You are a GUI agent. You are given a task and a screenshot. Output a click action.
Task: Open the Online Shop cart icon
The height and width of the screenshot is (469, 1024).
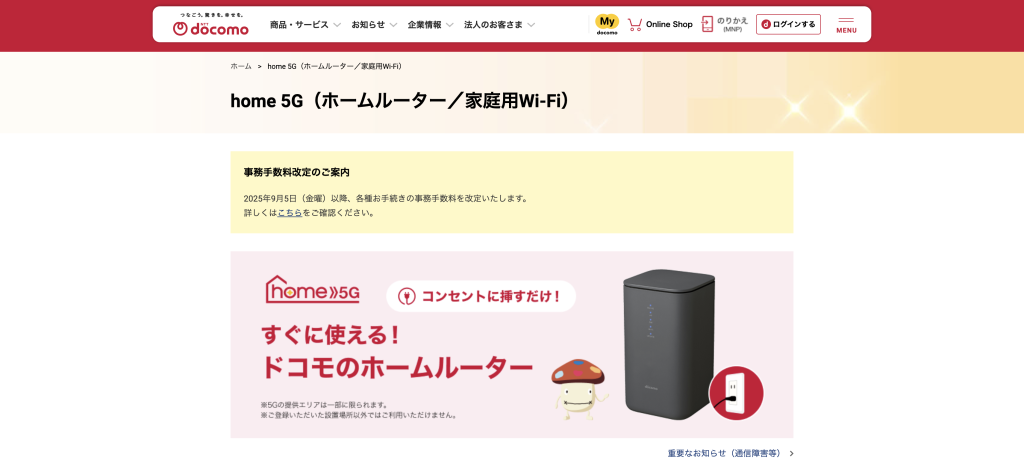click(634, 25)
